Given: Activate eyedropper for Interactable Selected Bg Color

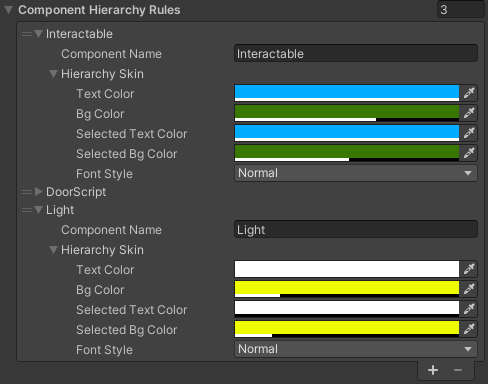Looking at the screenshot, I should pos(469,153).
